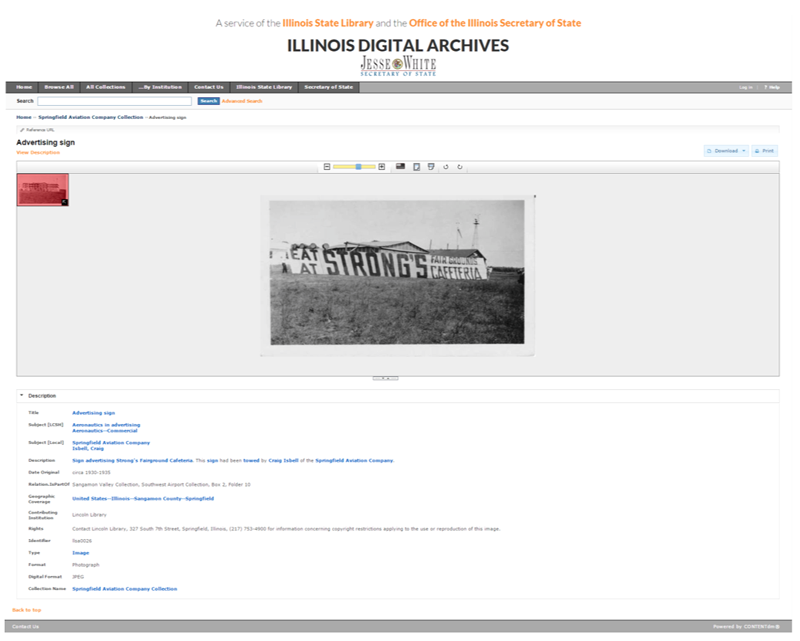Focus the Search text field
This screenshot has width=800, height=641.
[115, 101]
